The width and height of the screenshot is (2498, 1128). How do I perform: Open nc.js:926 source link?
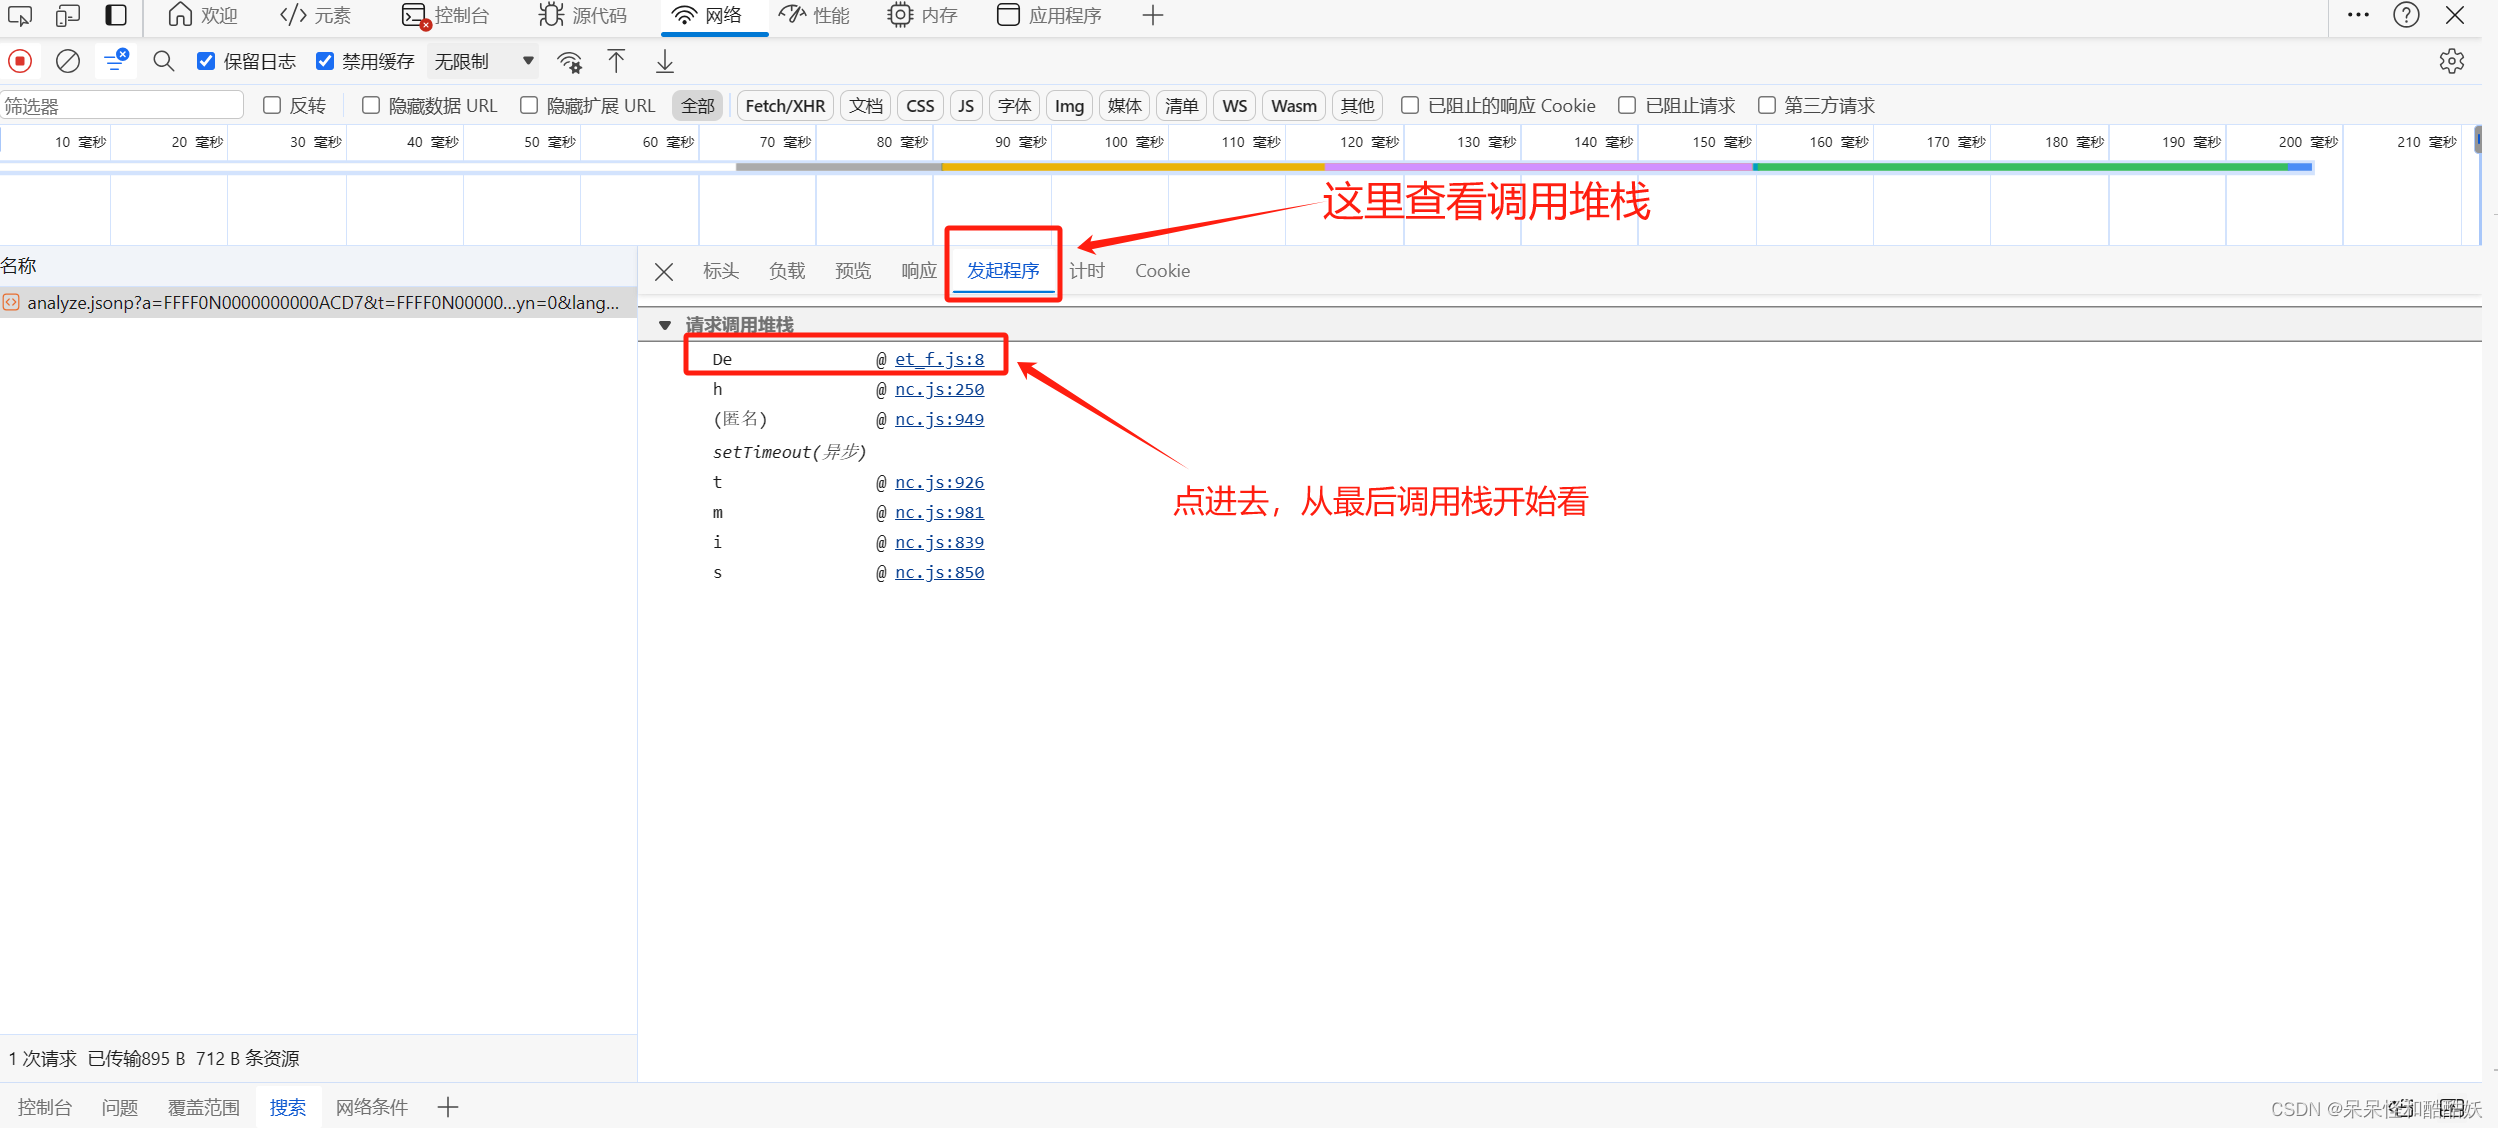[939, 482]
